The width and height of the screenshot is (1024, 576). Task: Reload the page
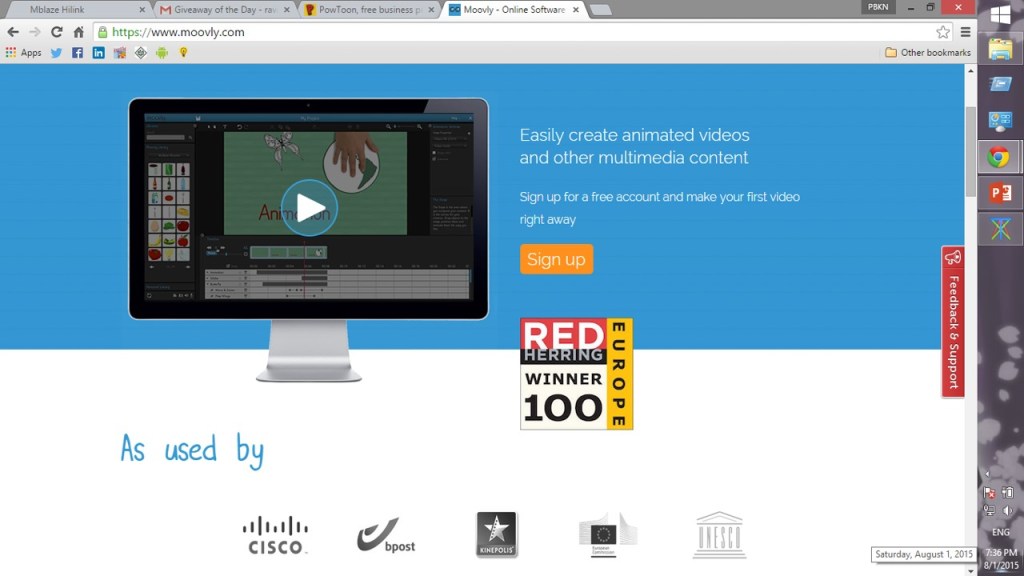point(57,32)
